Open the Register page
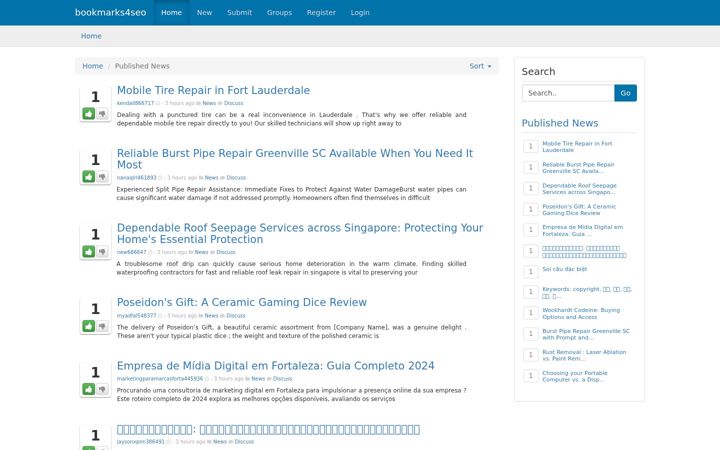This screenshot has height=450, width=720. [321, 12]
